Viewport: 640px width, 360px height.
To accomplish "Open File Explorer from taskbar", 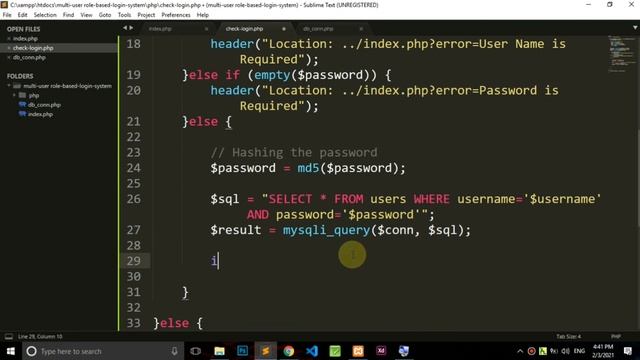I will point(219,351).
